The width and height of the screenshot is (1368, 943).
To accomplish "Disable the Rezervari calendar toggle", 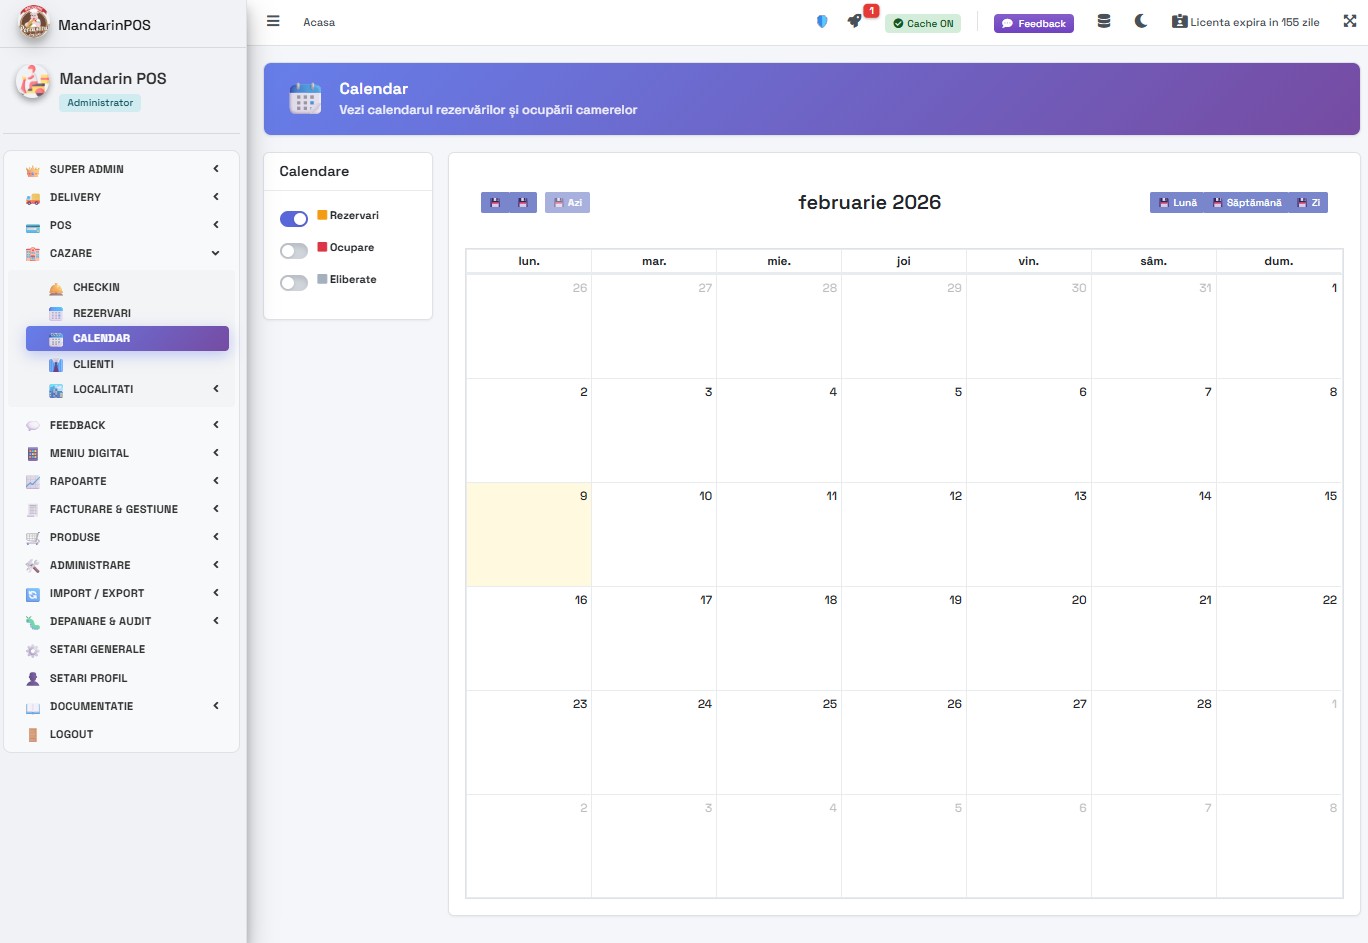I will click(293, 218).
